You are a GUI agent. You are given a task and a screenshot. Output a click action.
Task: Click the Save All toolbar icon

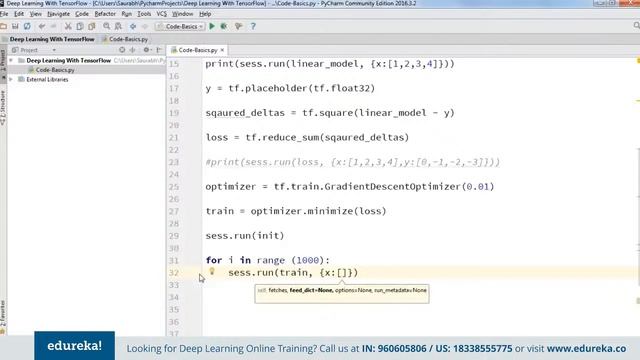[x=15, y=26]
